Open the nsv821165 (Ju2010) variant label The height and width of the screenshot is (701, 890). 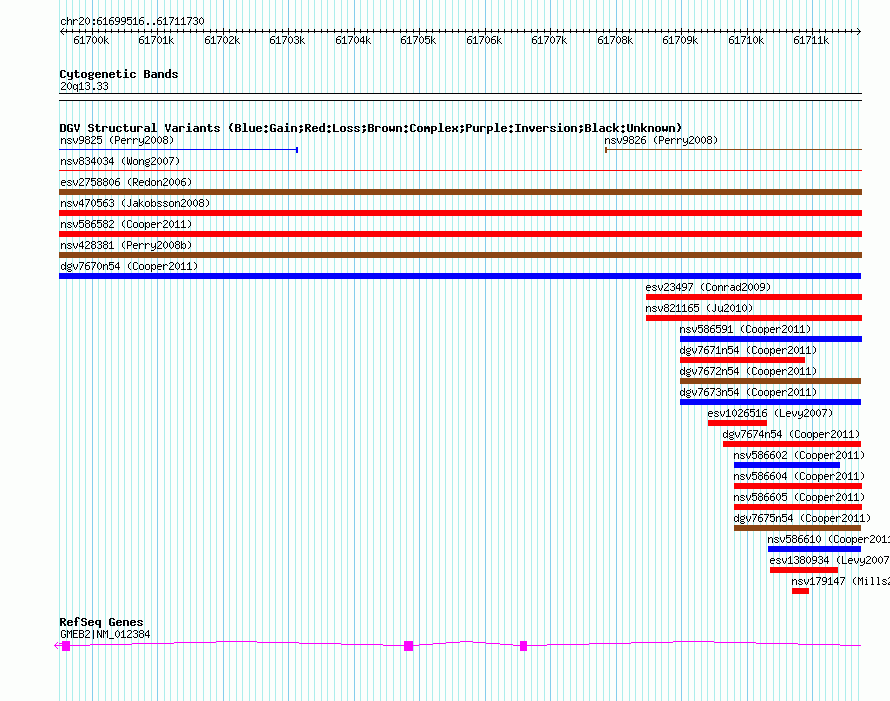699,308
